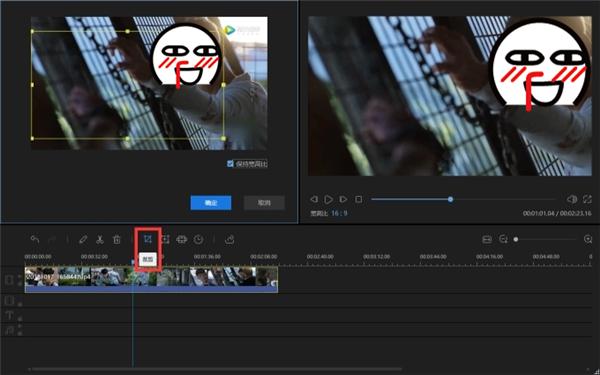Click the timeline zoom-out magnifier

coord(503,240)
